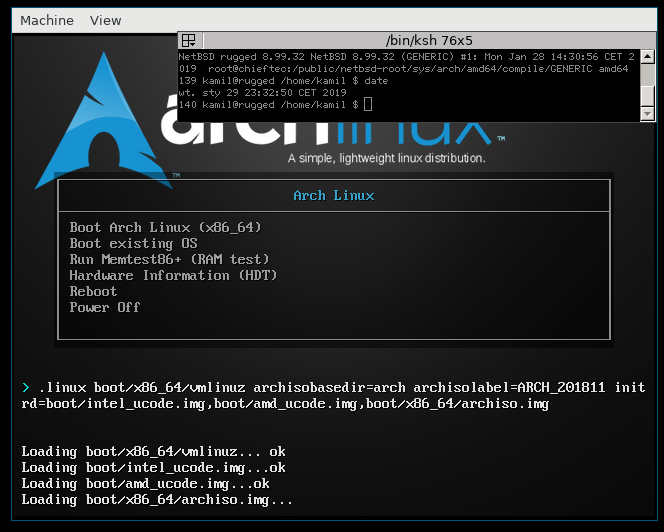Select Boot existing OS entry
The image size is (664, 532).
coord(133,244)
